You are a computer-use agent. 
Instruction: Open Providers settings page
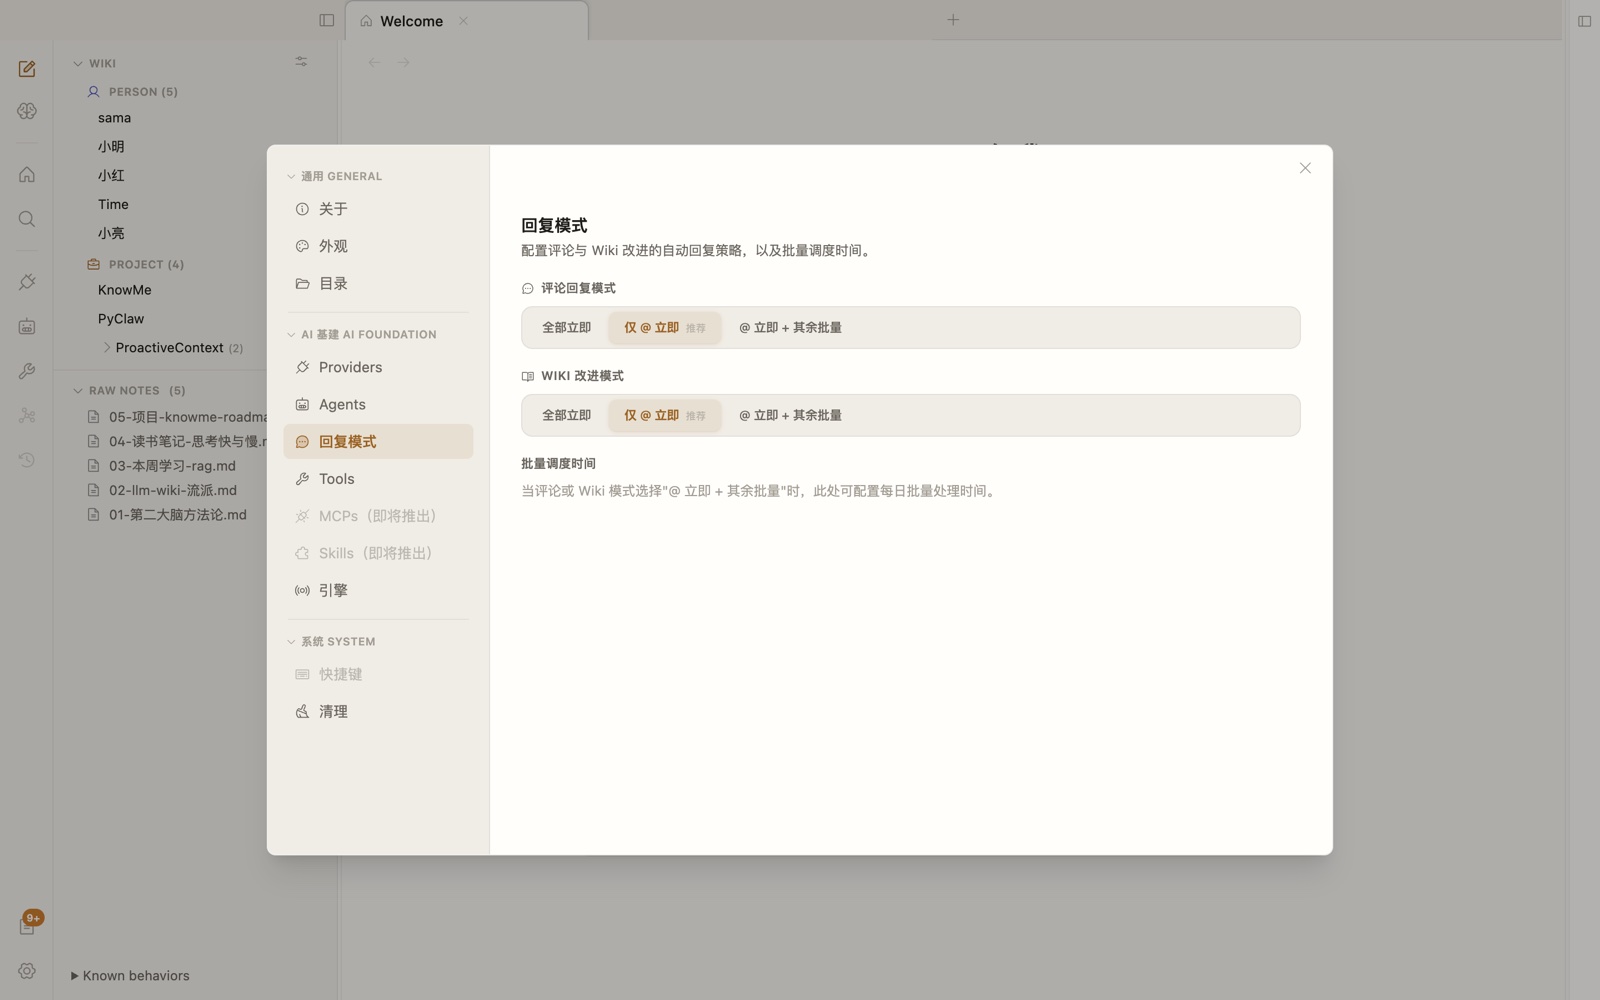tap(378, 367)
